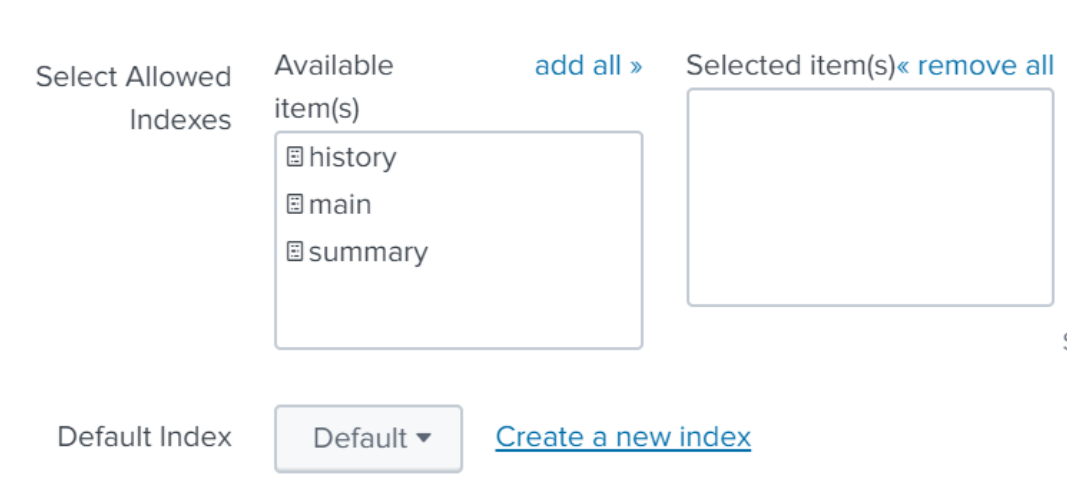Click the » chevron after add all
Viewport: 1067px width, 483px height.
click(x=636, y=66)
